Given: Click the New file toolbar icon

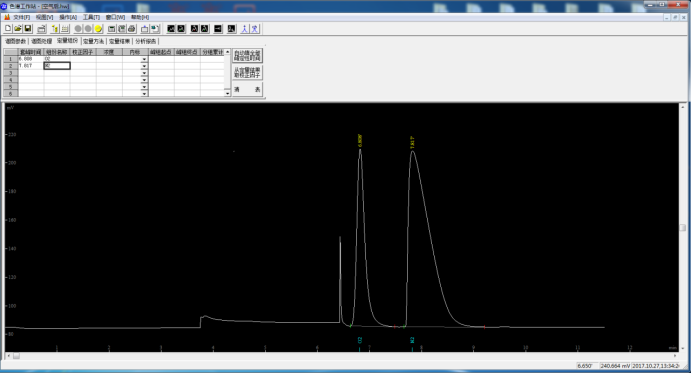Looking at the screenshot, I should 8,29.
